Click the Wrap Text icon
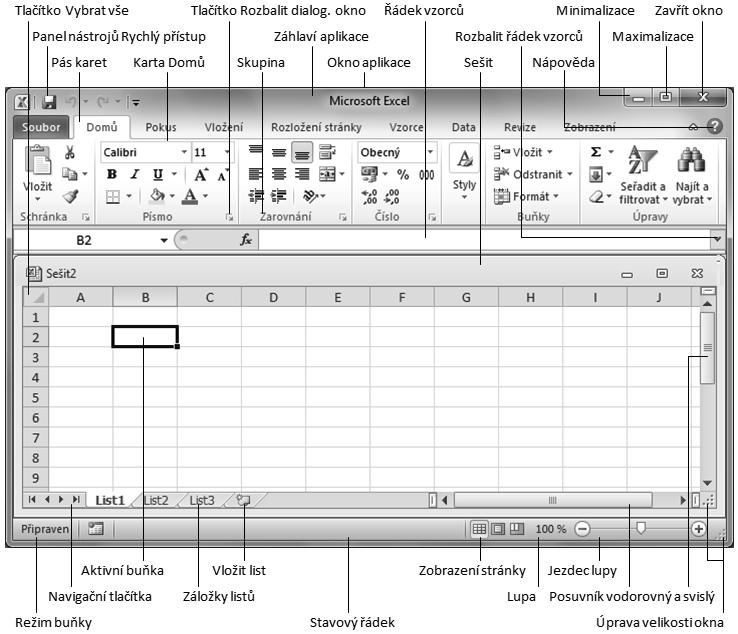This screenshot has width=738, height=634. click(x=327, y=152)
